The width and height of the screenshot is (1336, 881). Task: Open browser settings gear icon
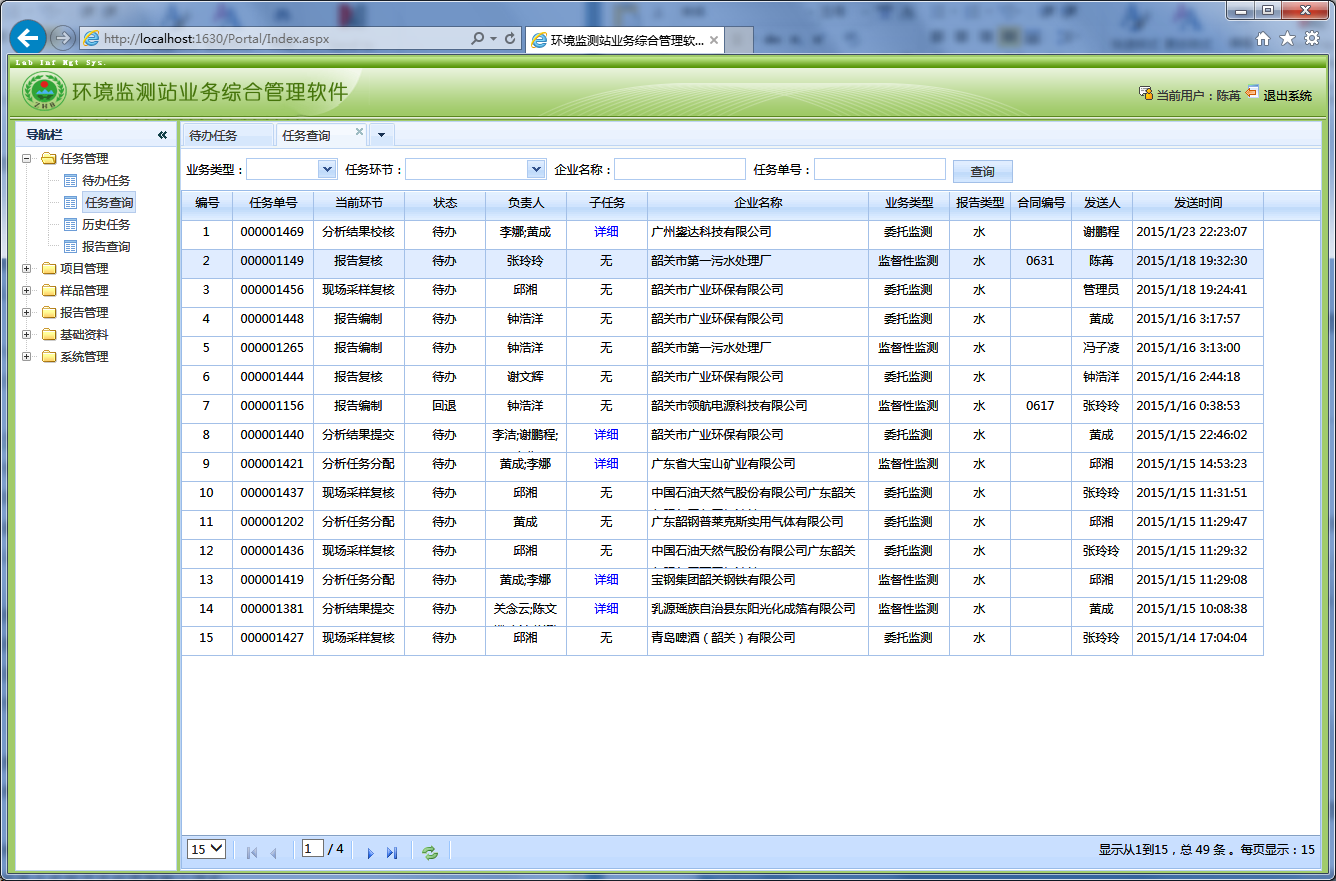point(1311,38)
